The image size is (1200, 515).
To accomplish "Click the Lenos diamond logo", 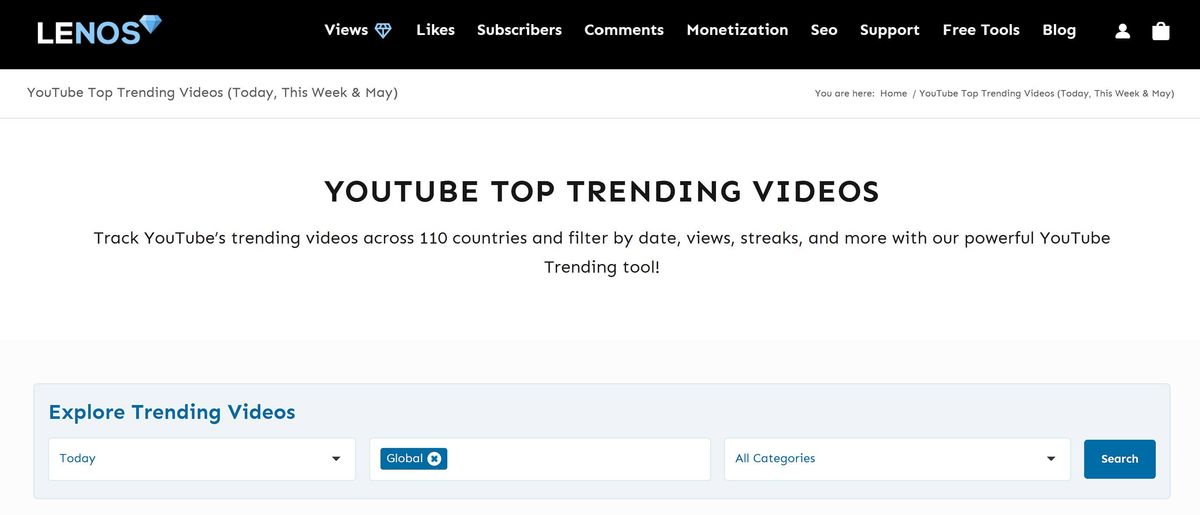I will click(99, 30).
